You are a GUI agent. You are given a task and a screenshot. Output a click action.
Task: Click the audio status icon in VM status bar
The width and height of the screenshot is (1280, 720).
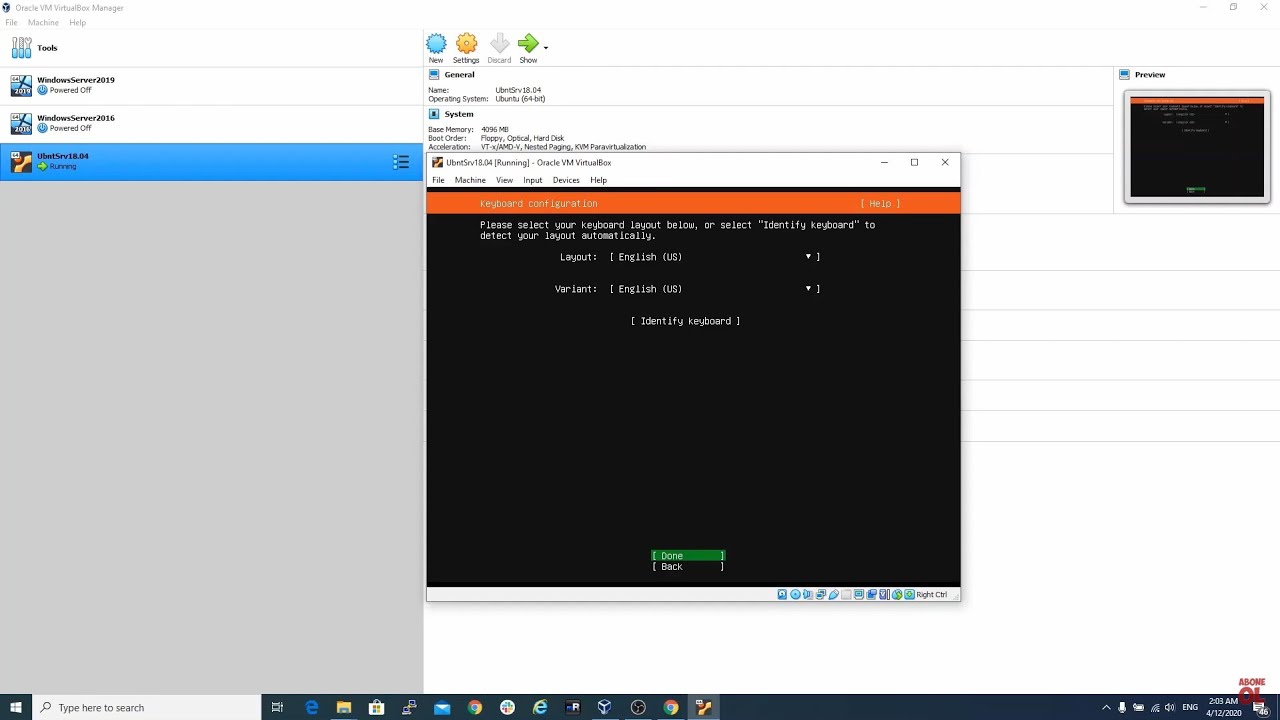coord(808,594)
